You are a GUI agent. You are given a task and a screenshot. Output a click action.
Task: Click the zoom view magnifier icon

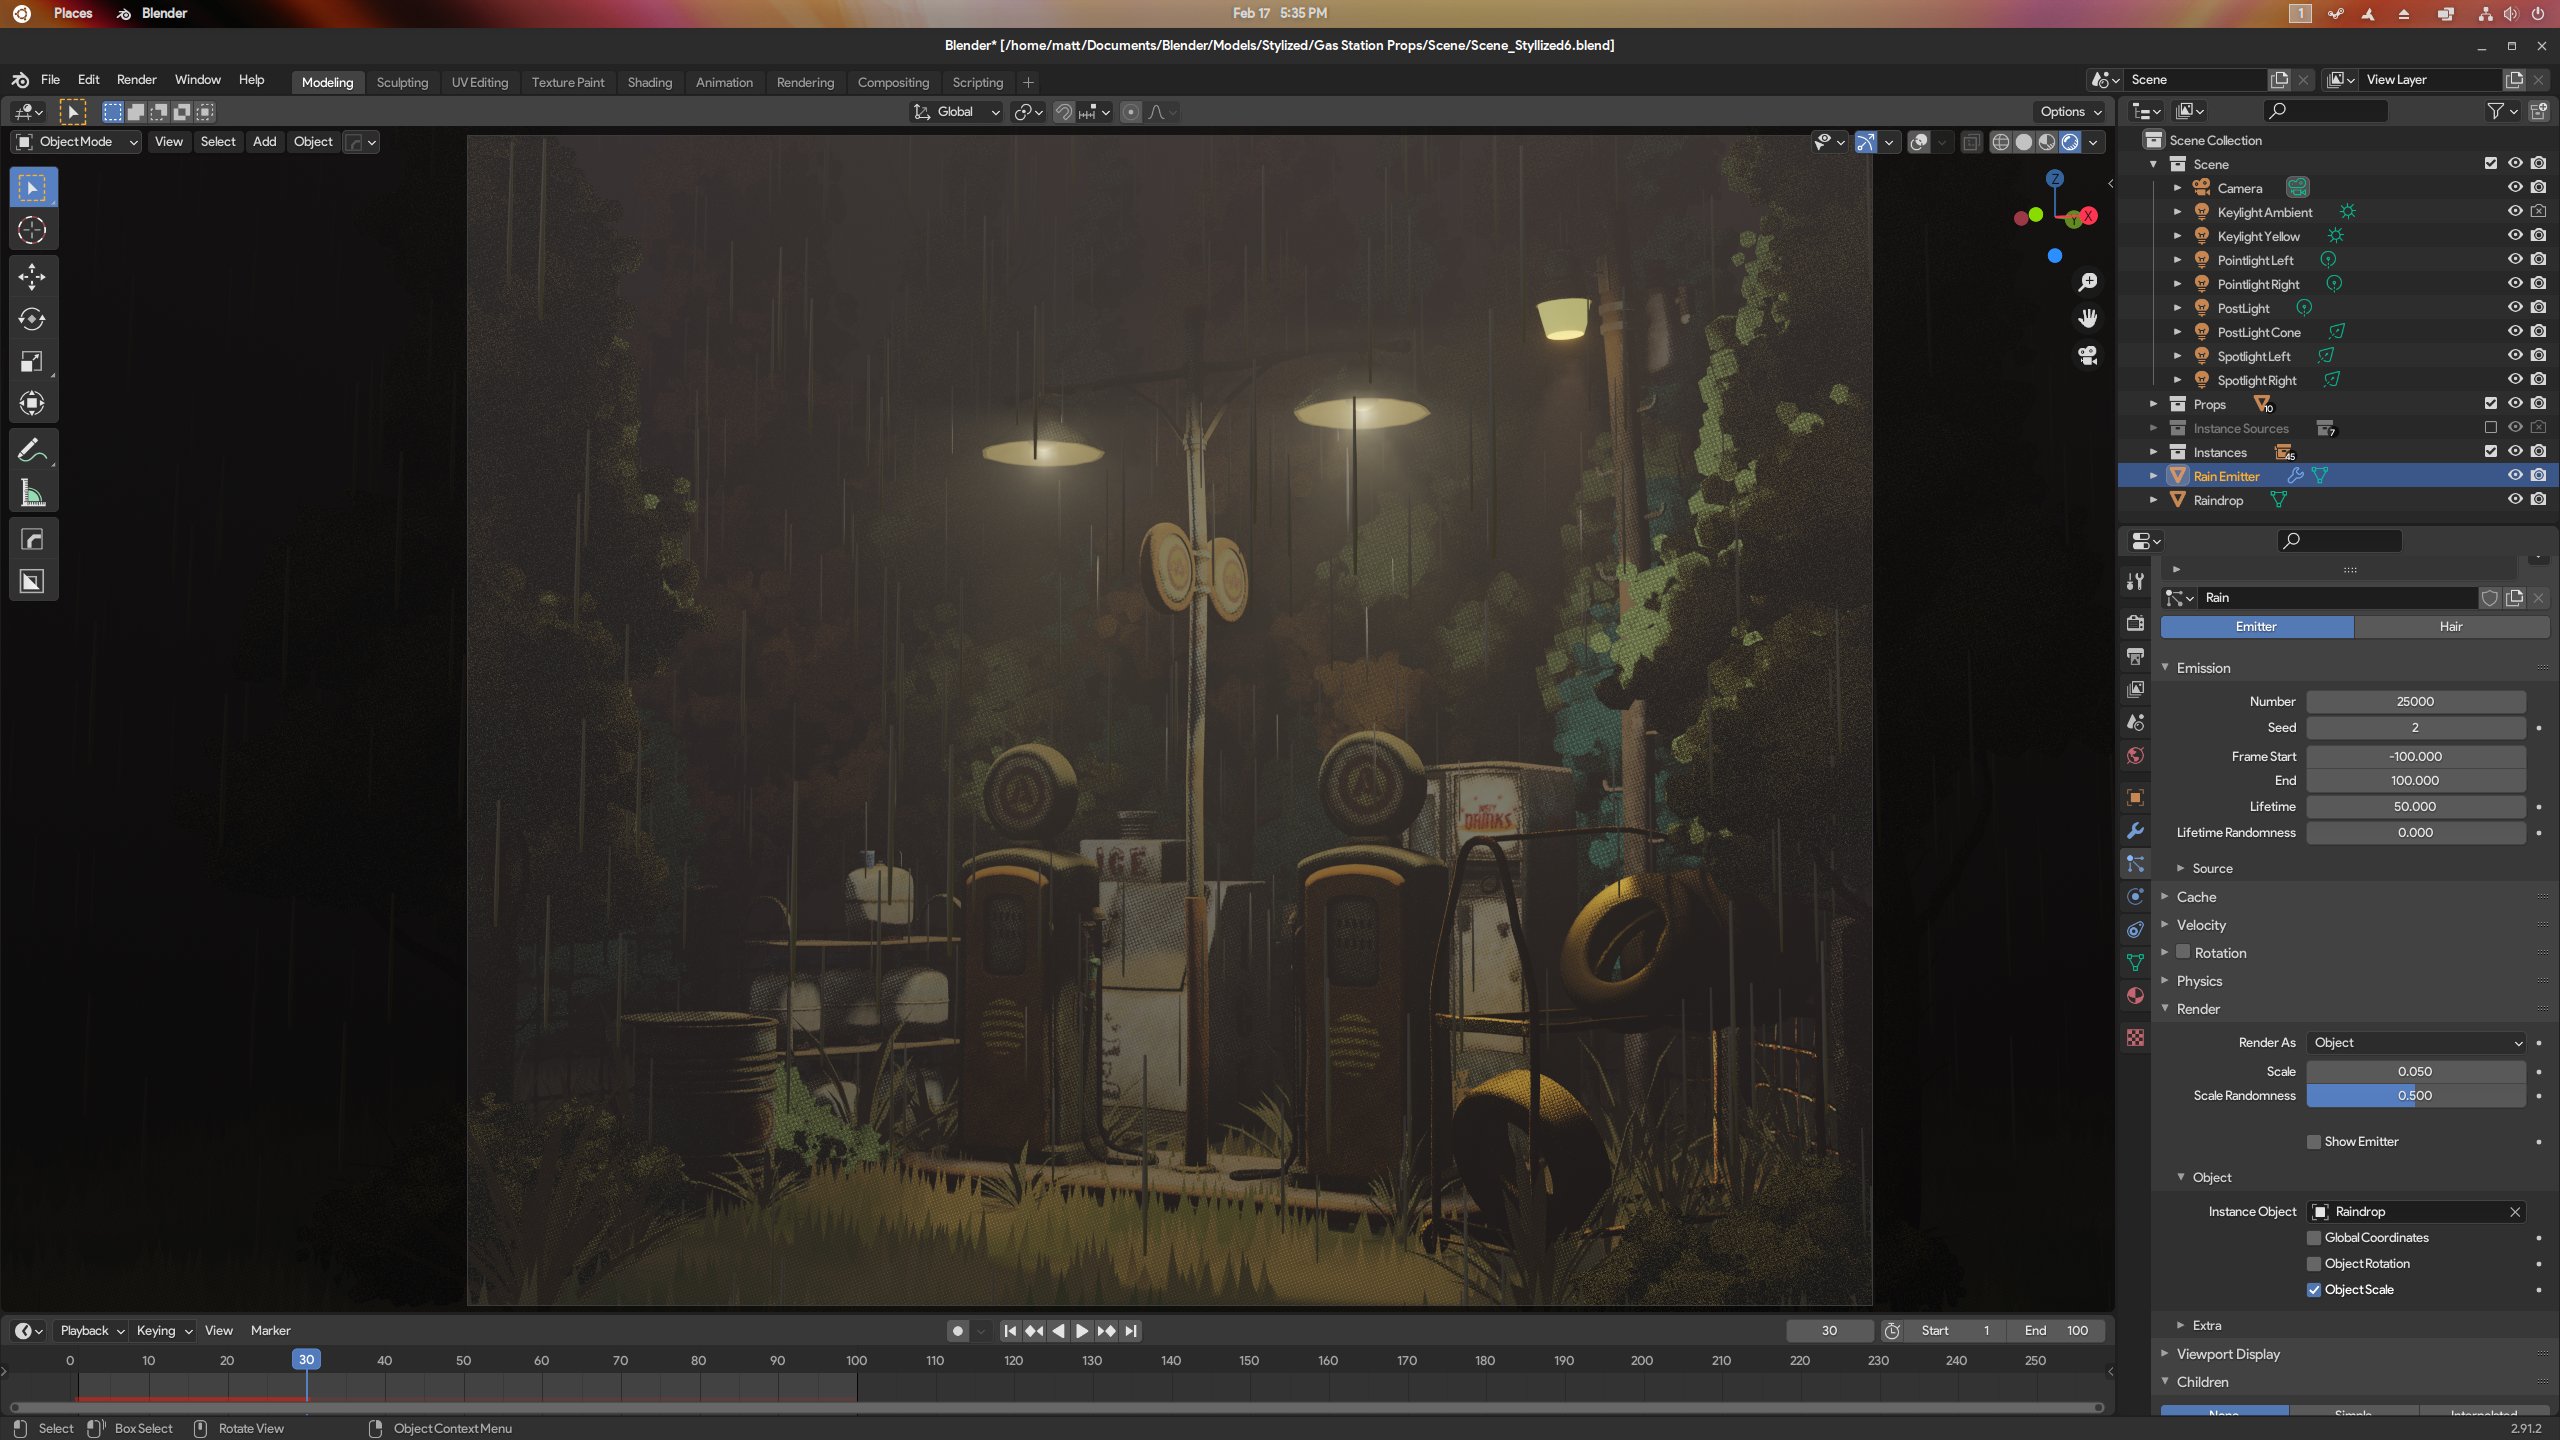point(2087,282)
